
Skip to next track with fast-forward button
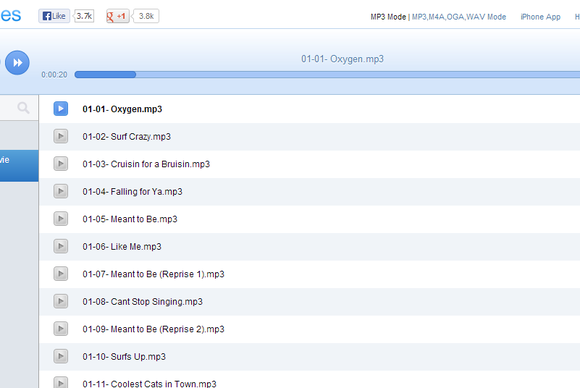coord(17,63)
